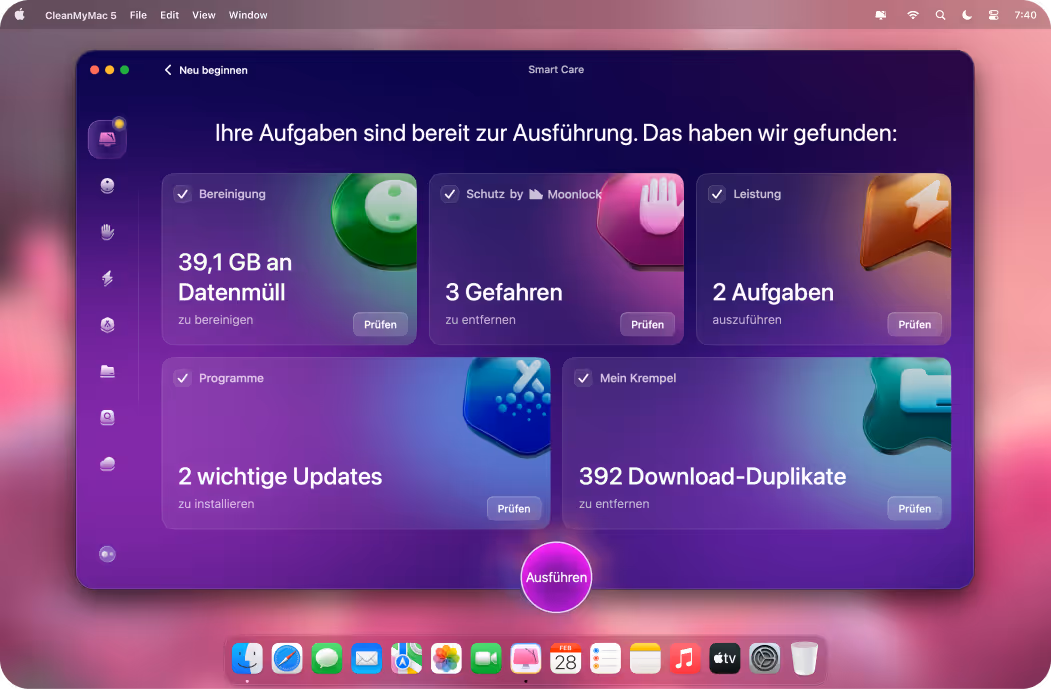The image size is (1051, 689).
Task: Open the My Clutter folder icon in sidebar
Action: [x=107, y=371]
